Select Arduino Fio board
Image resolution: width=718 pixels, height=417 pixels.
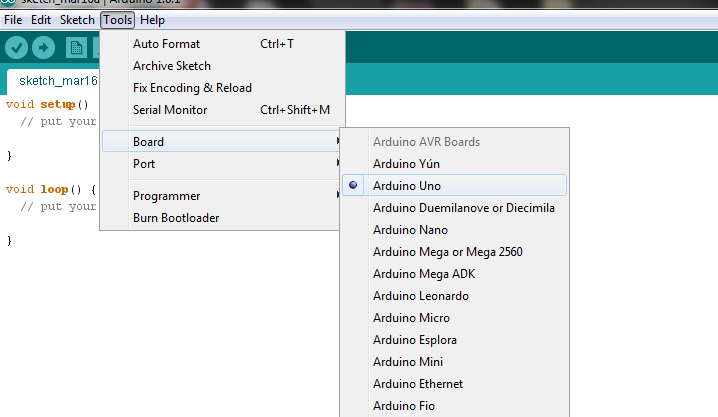(x=454, y=406)
